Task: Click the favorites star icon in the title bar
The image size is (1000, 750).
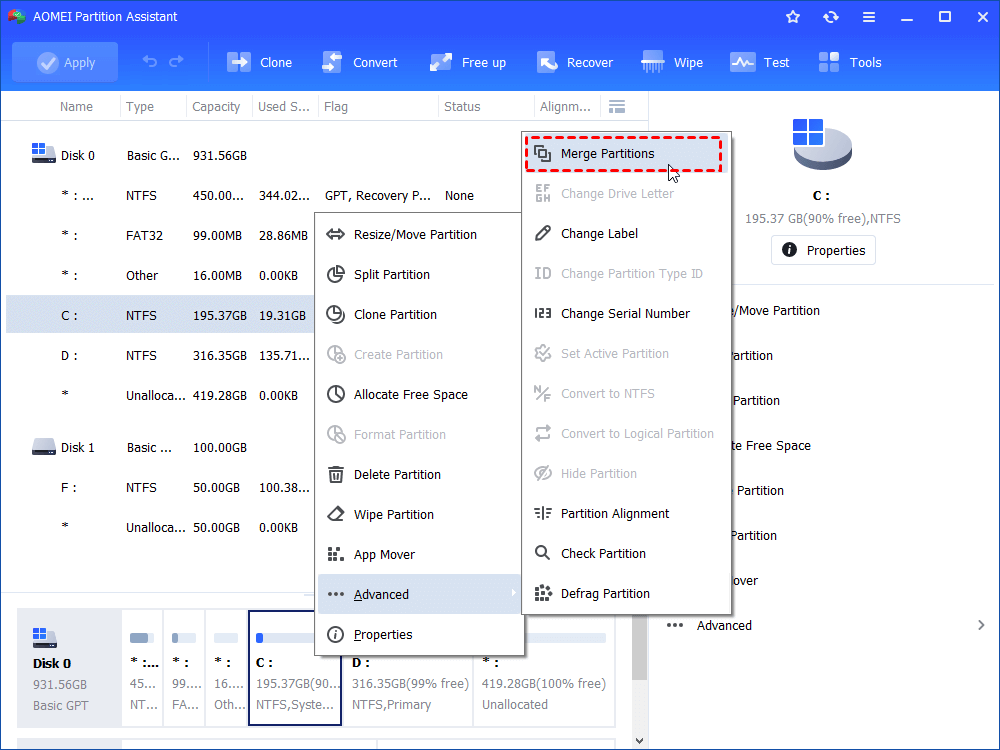Action: [793, 17]
